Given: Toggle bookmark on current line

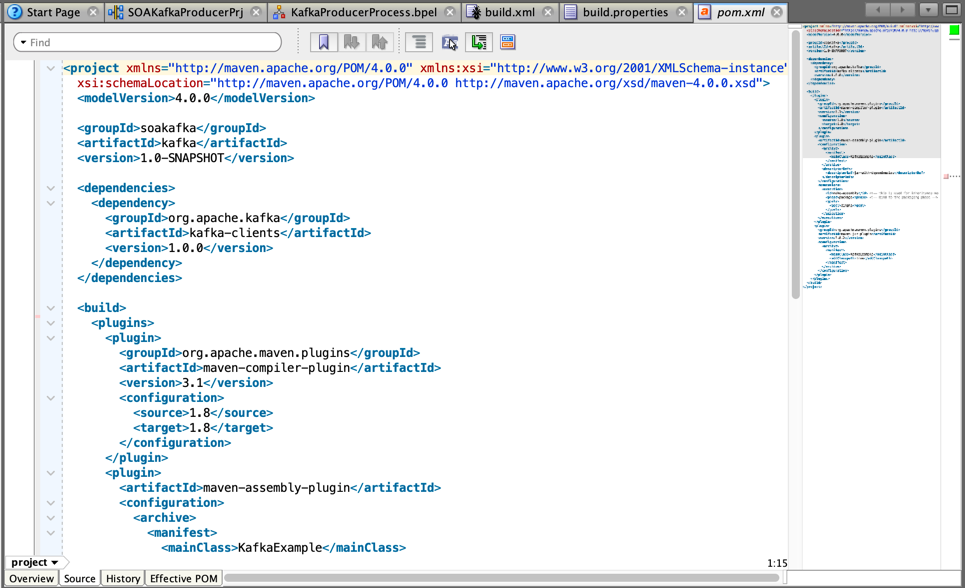Looking at the screenshot, I should (x=324, y=42).
